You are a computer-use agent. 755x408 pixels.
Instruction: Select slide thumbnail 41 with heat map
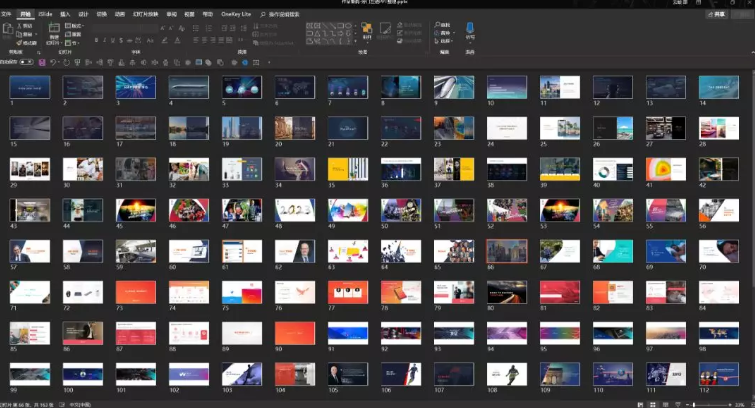click(665, 169)
